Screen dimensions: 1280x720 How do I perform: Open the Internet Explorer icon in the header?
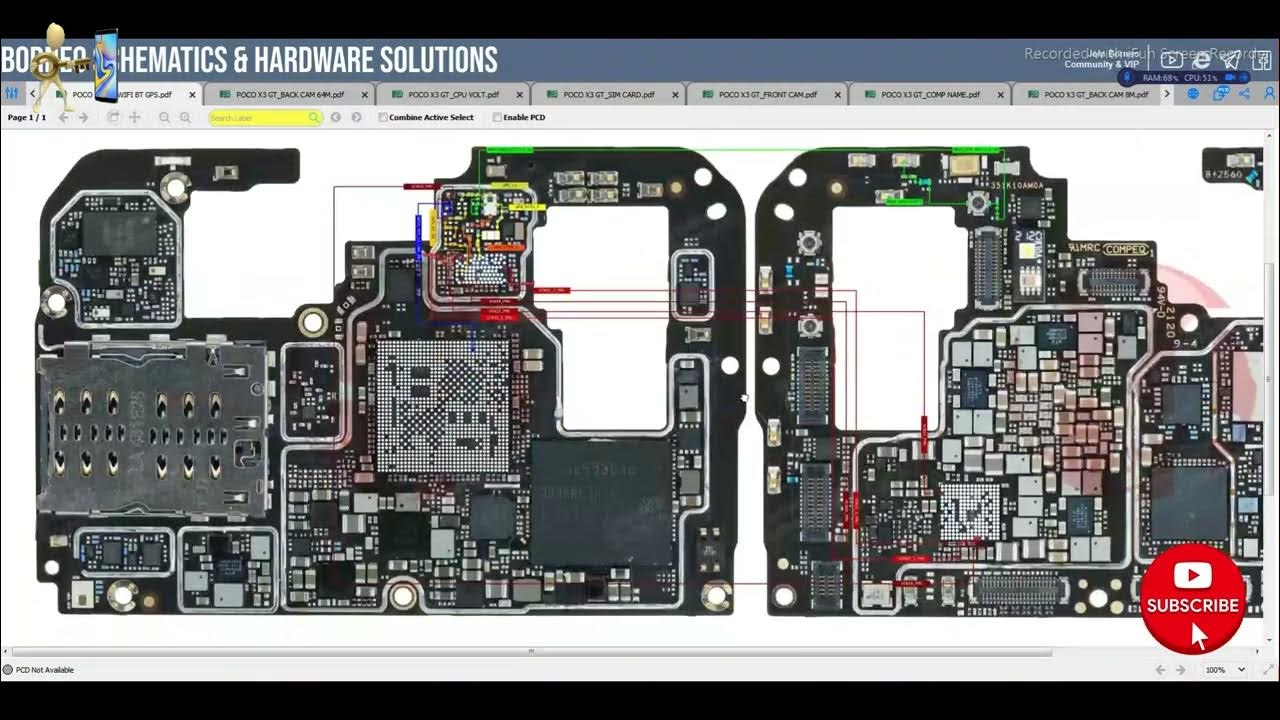1201,60
